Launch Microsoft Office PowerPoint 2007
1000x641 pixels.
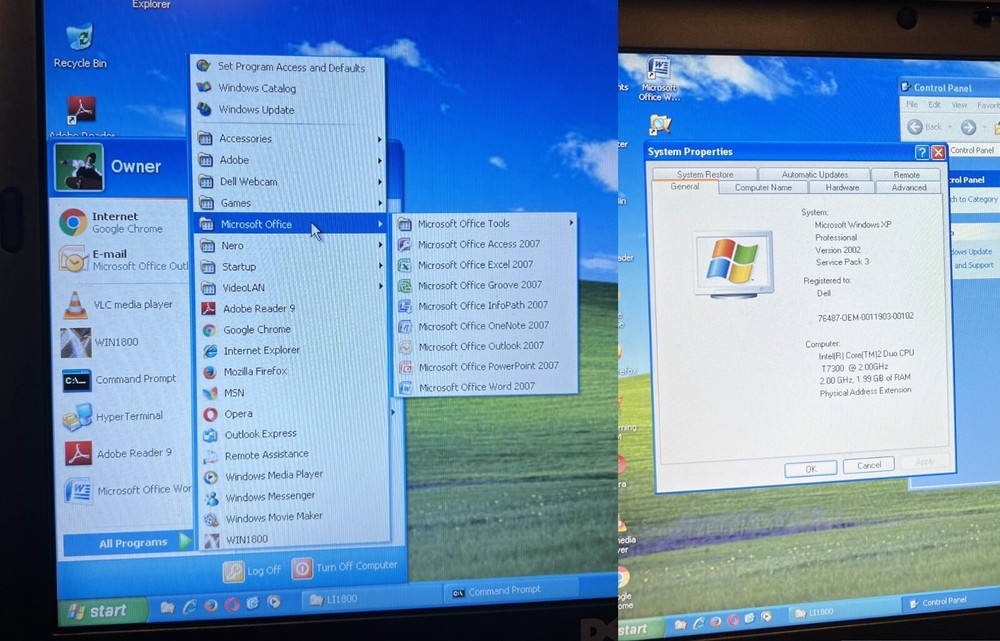486,367
